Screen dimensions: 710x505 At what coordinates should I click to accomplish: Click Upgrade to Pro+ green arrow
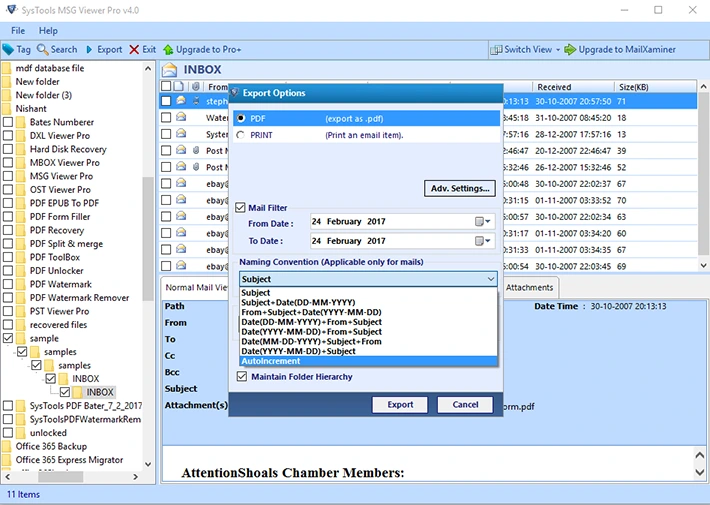[168, 49]
